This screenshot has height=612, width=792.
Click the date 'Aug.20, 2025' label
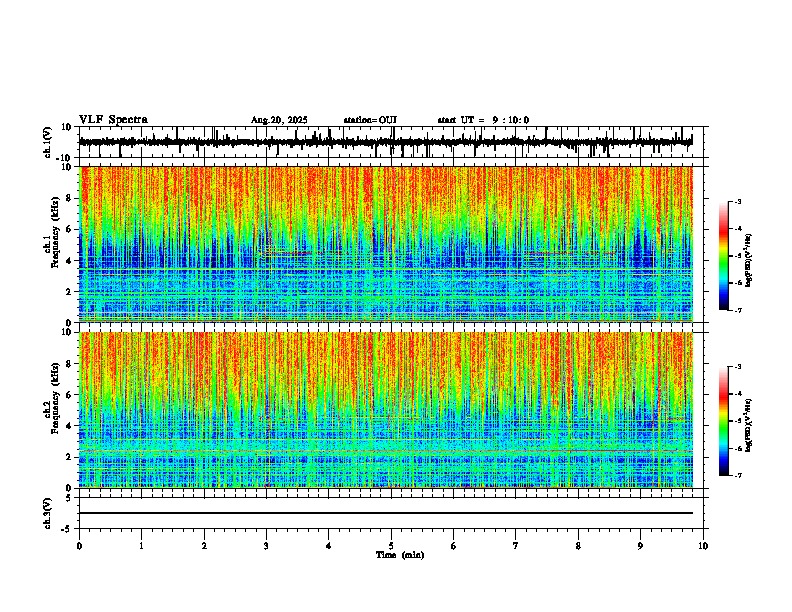coord(279,120)
